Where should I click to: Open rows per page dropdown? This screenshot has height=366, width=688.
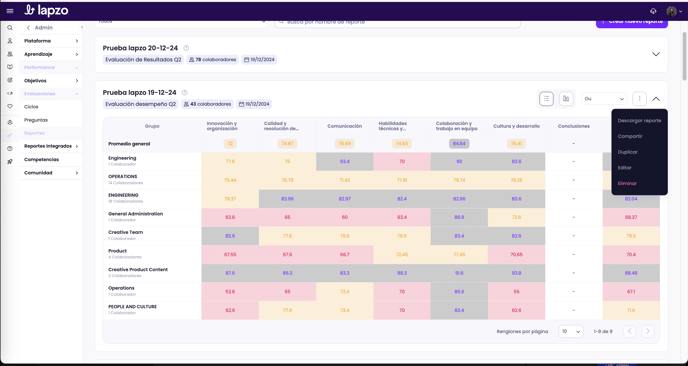tap(570, 332)
